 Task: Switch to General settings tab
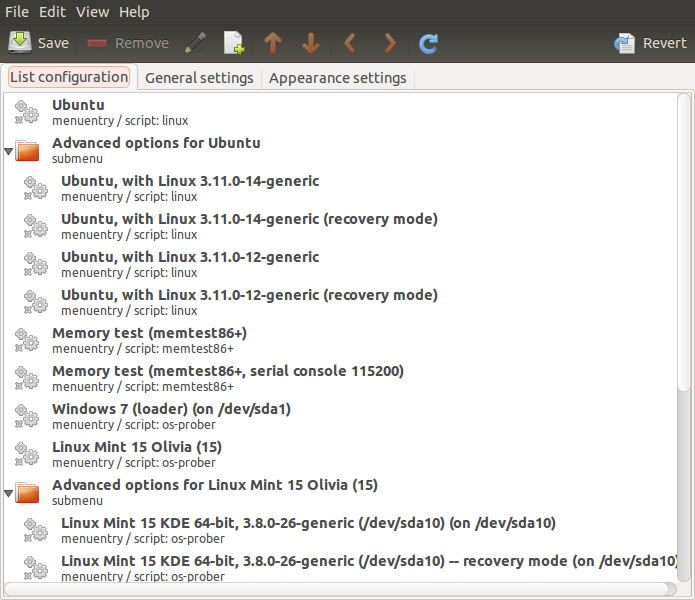(x=199, y=78)
